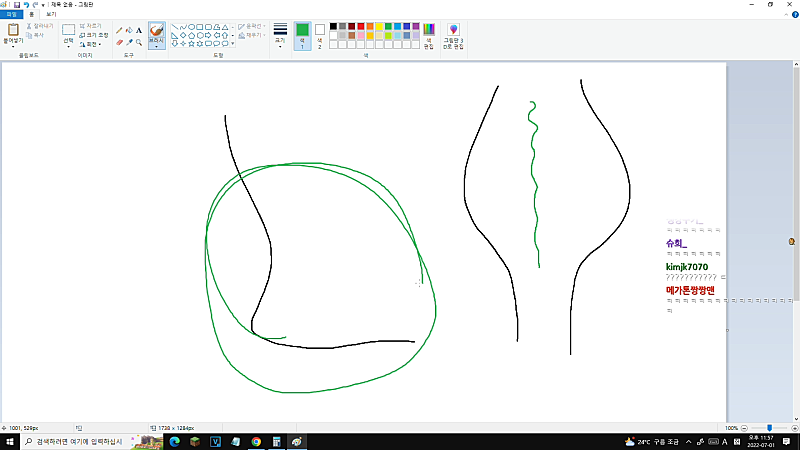Select the Text tool
Viewport: 800px width, 450px height.
point(138,31)
